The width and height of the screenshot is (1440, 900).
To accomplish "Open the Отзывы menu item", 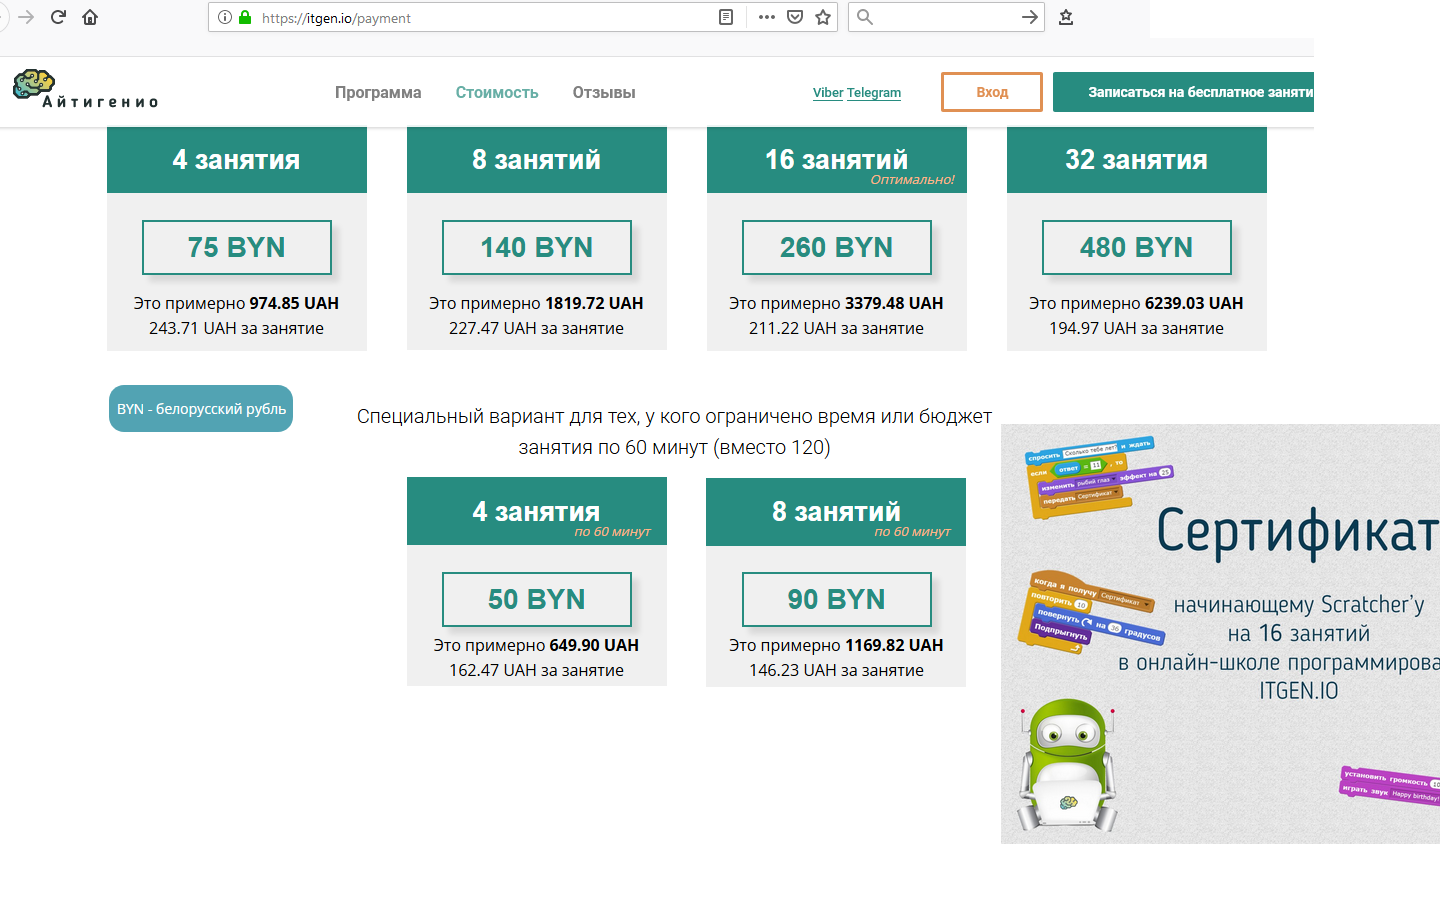I will (604, 92).
